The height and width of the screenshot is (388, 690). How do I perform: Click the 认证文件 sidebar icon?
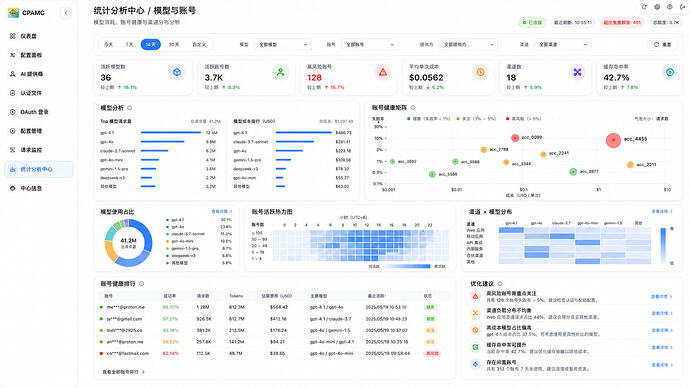tap(12, 93)
